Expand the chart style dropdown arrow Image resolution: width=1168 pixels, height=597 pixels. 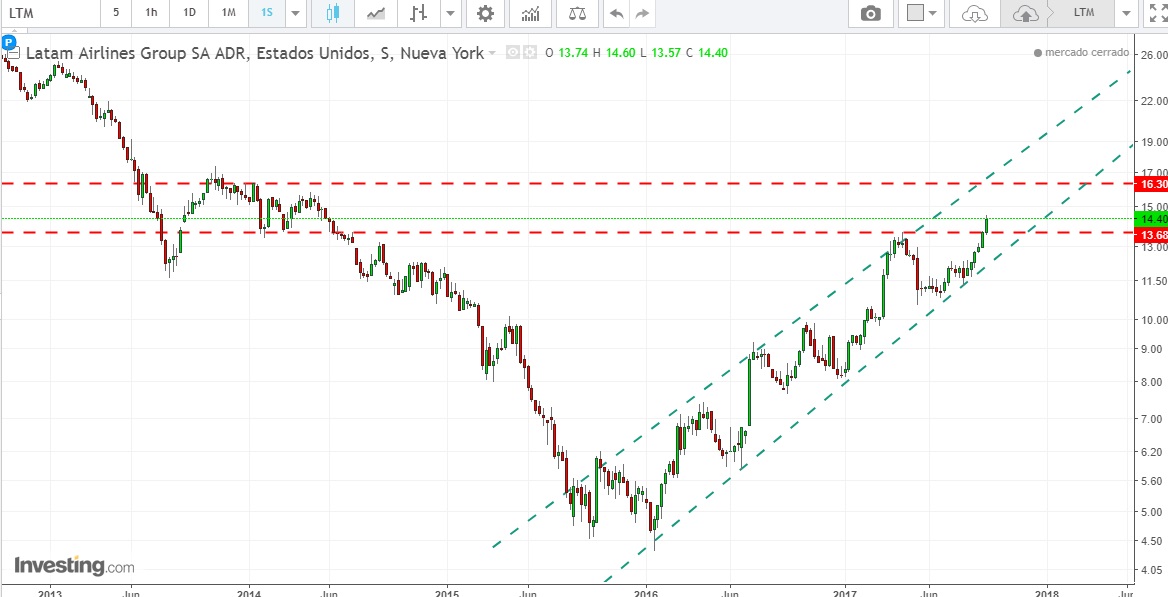pyautogui.click(x=451, y=13)
